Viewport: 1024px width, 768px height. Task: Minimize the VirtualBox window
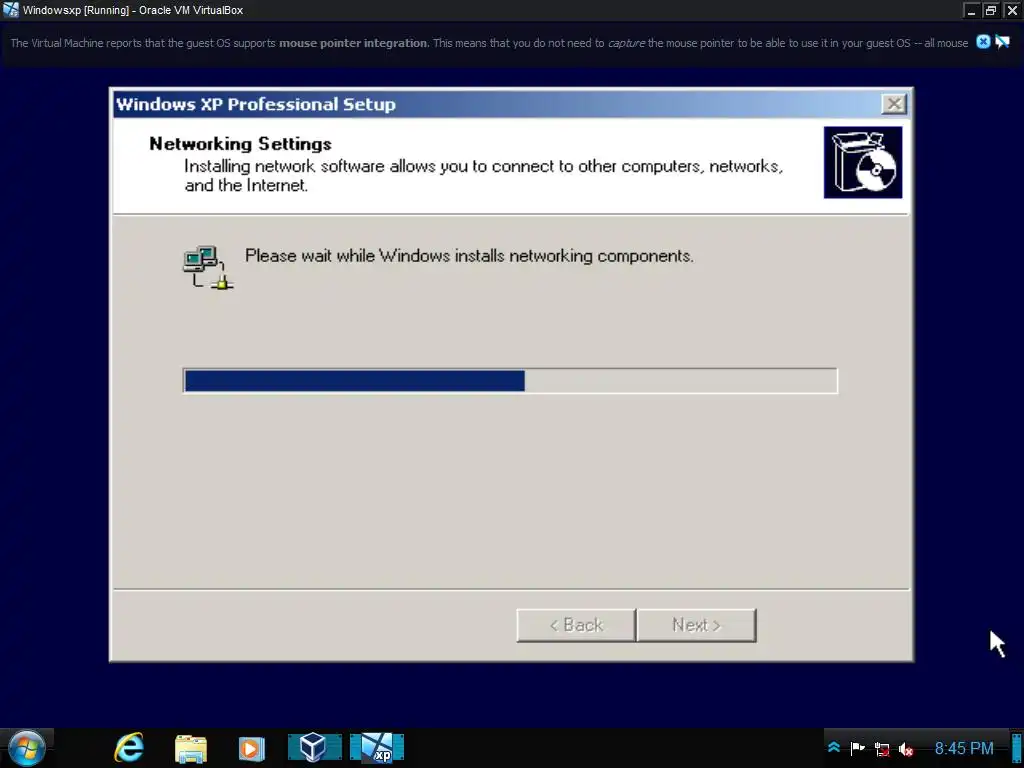click(972, 10)
